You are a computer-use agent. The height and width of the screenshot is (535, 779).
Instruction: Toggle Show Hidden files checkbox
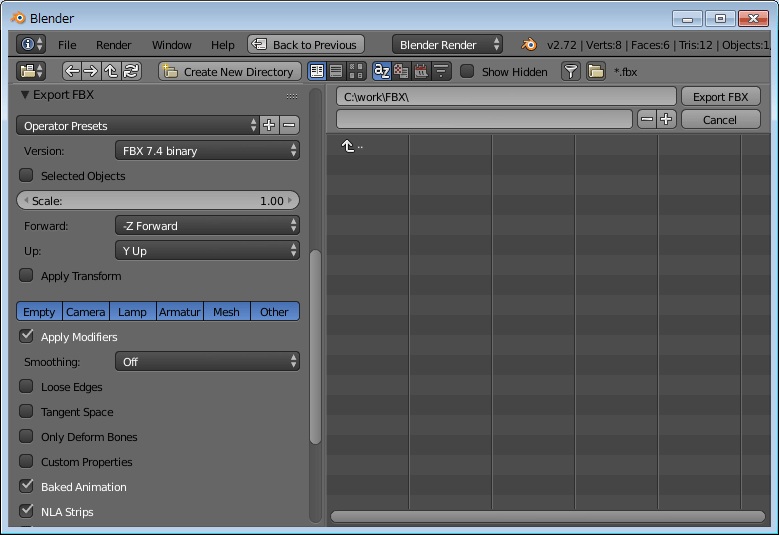click(467, 71)
